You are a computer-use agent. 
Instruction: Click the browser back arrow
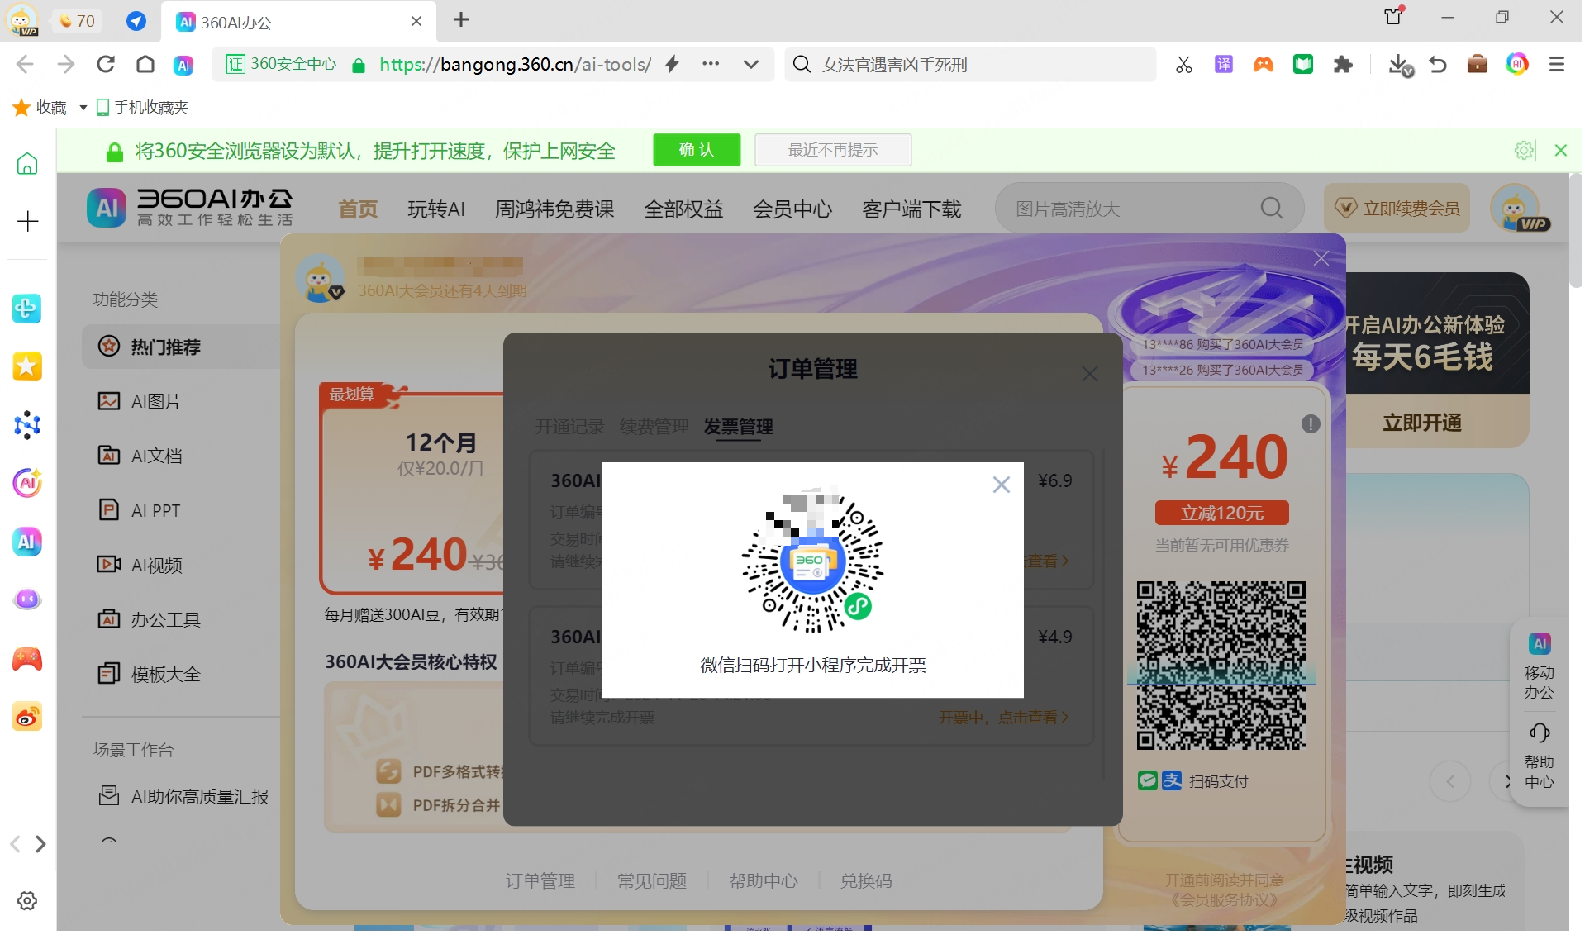[x=25, y=64]
